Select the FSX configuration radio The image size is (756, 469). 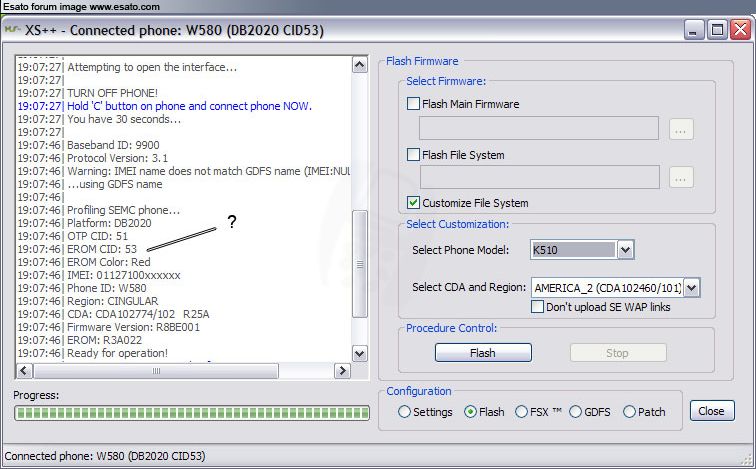click(521, 412)
